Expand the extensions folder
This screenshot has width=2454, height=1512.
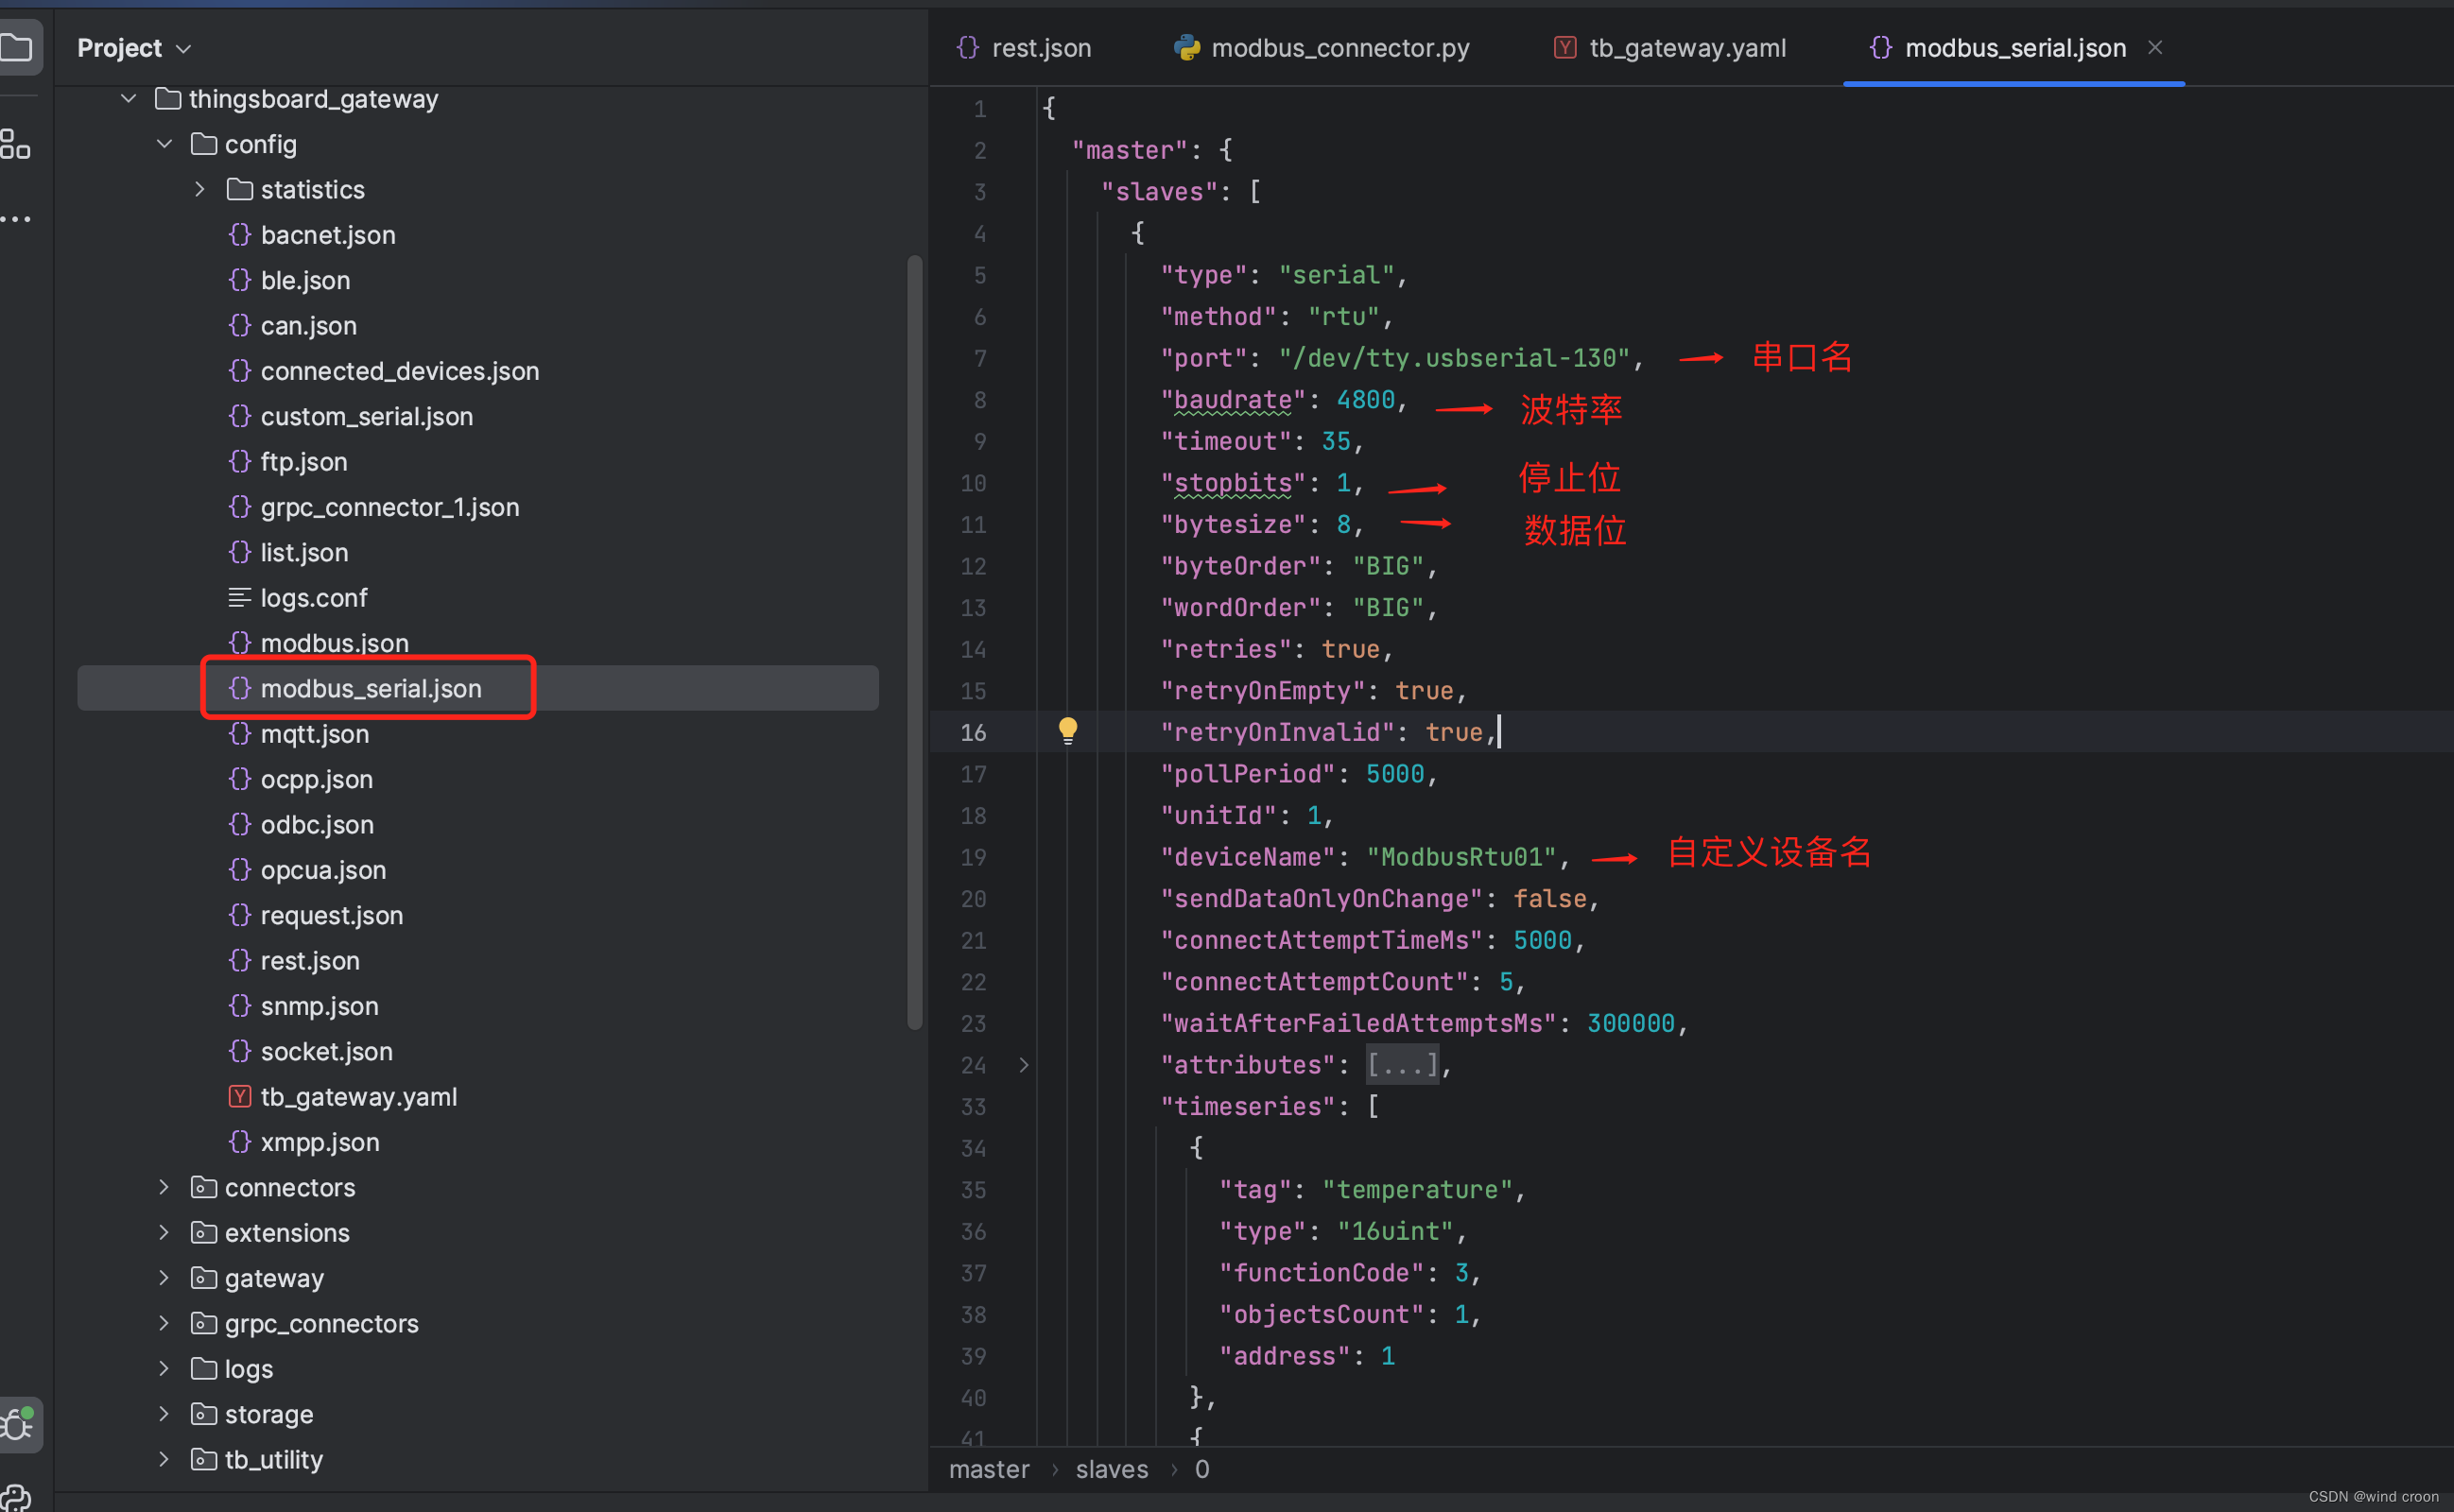point(164,1232)
